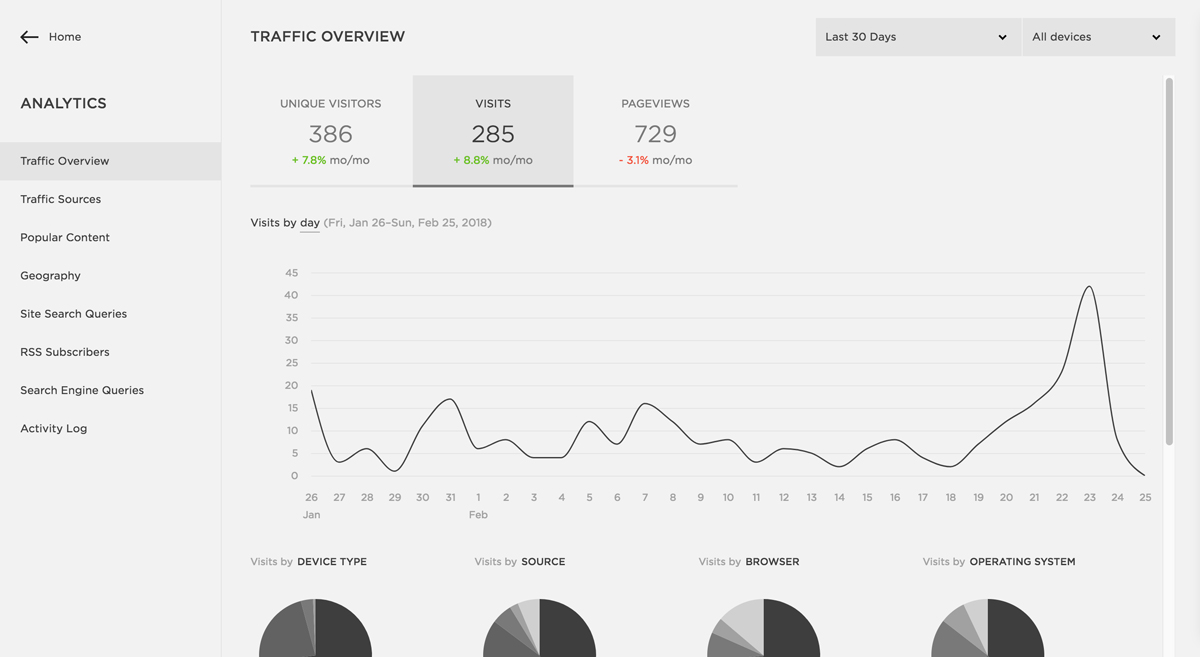Click chevron arrow of Last 30 Days
This screenshot has width=1200, height=657.
coord(1002,38)
